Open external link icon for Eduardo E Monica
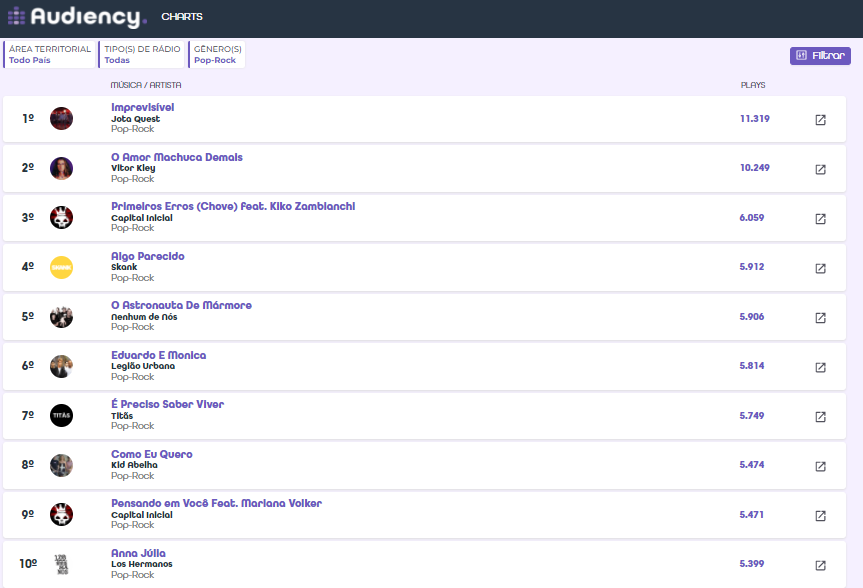Image resolution: width=863 pixels, height=588 pixels. [x=820, y=368]
